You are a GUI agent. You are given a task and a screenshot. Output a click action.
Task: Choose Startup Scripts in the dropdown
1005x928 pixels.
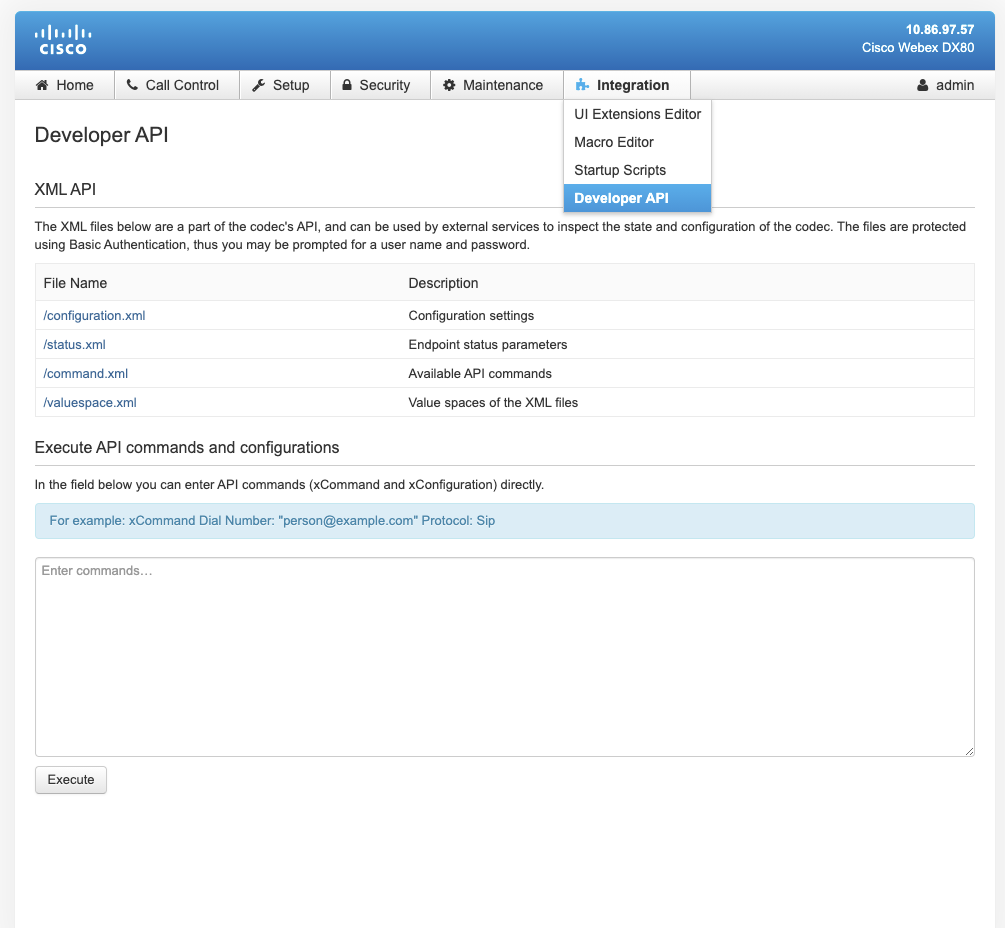(619, 170)
